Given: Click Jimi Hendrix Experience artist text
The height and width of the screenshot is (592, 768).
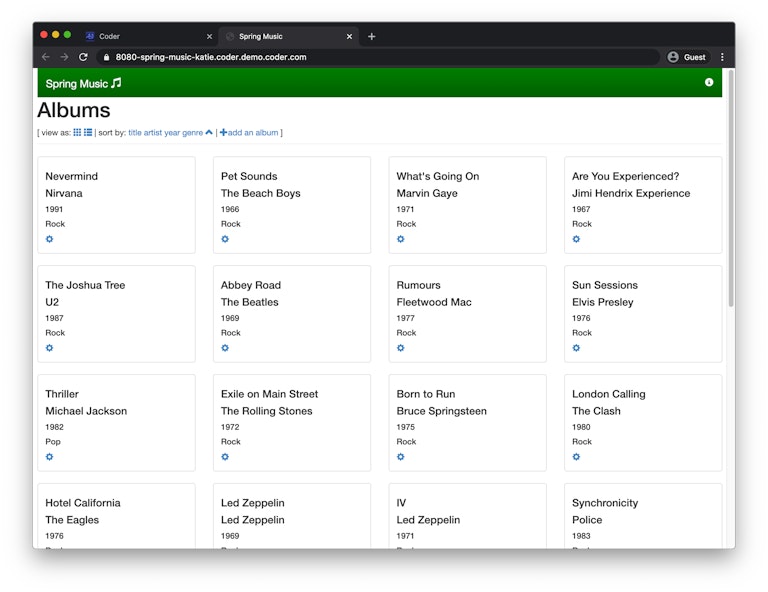Looking at the screenshot, I should (631, 193).
